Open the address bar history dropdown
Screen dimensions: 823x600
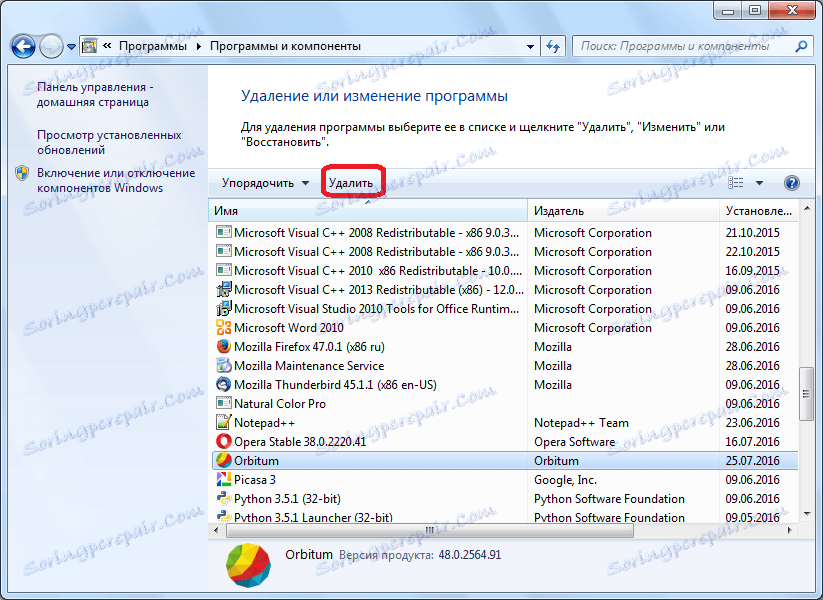tap(531, 47)
